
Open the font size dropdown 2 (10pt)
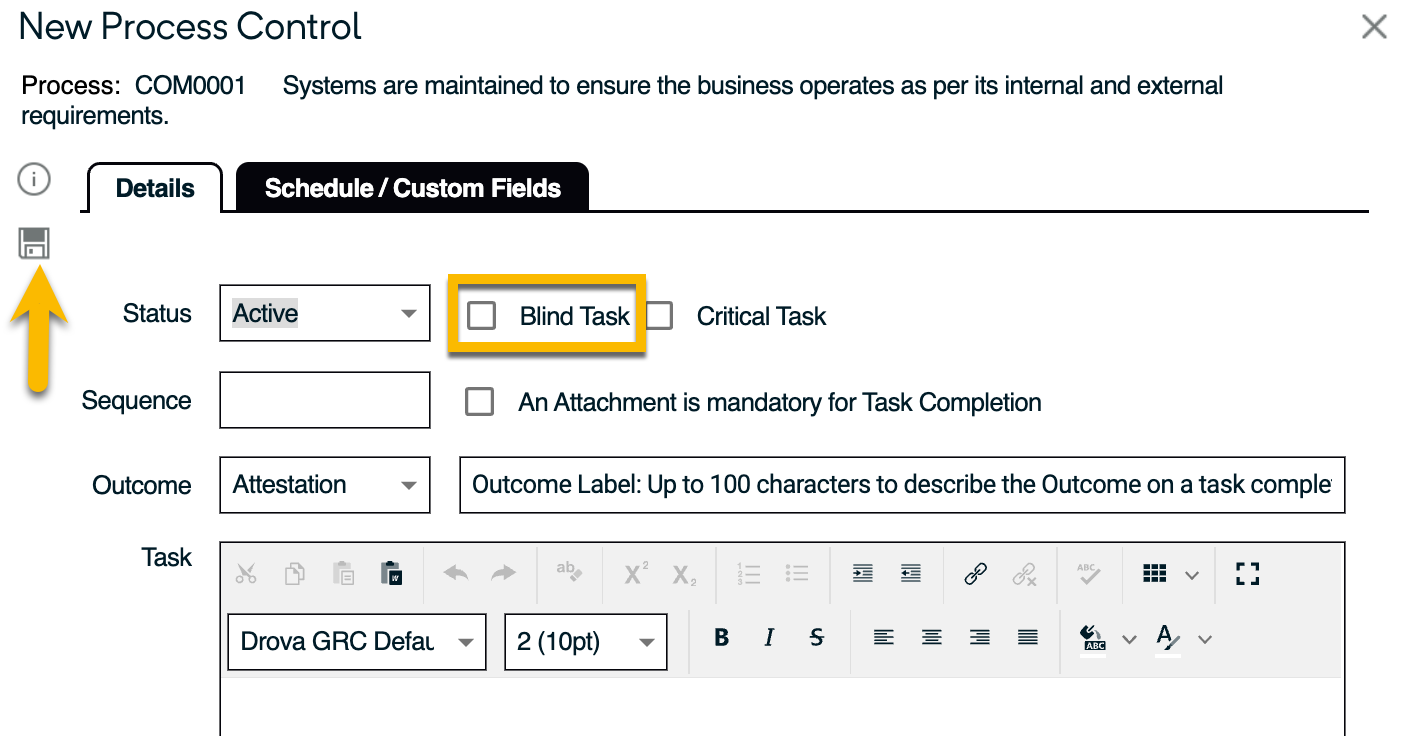[x=585, y=641]
